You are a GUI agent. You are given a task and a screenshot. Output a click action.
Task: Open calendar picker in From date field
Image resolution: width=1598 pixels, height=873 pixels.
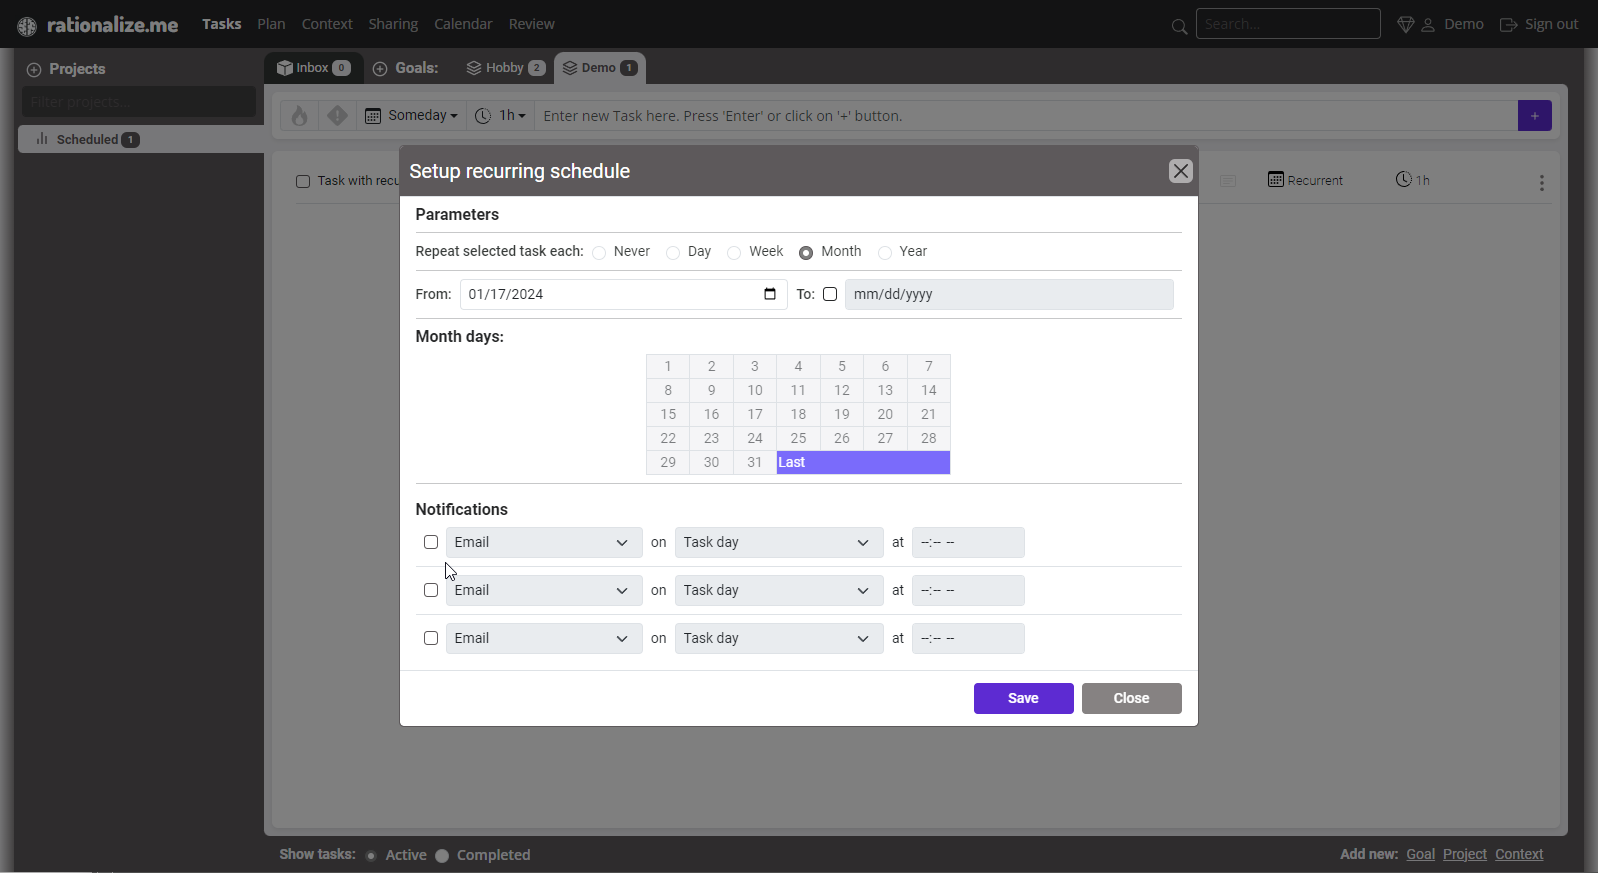pyautogui.click(x=769, y=294)
